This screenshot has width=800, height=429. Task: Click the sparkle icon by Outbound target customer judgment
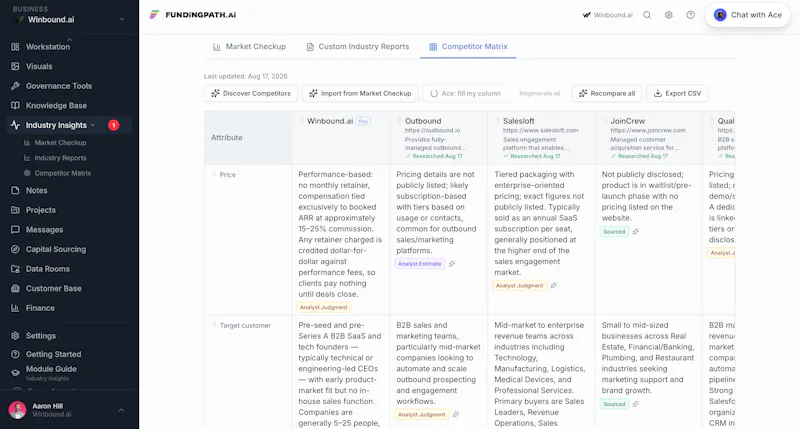(456, 415)
